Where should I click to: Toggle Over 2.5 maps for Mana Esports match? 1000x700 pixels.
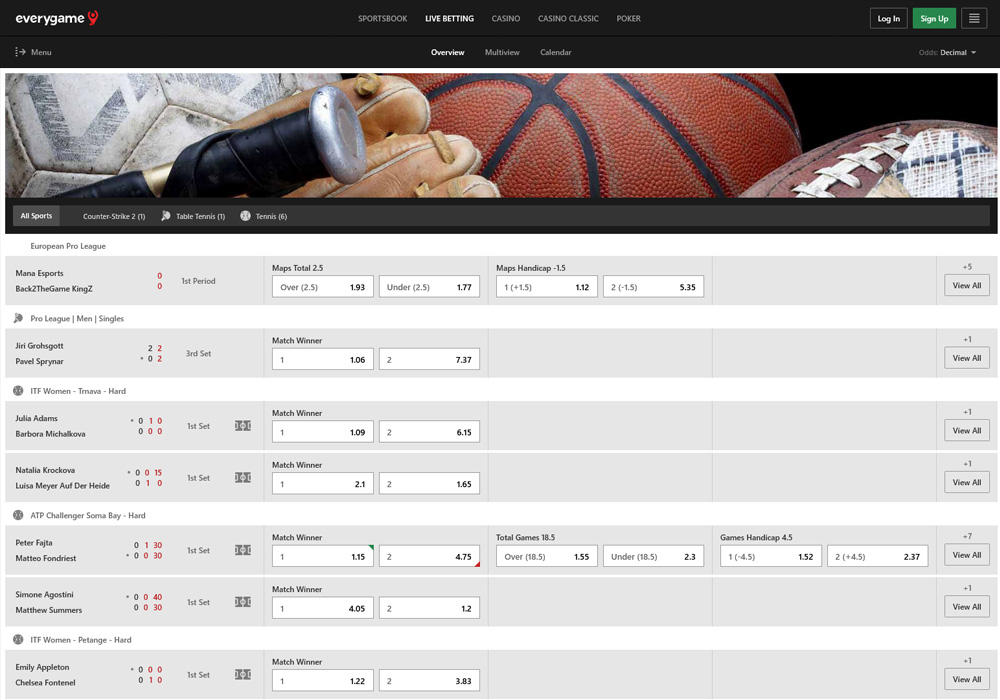[320, 286]
